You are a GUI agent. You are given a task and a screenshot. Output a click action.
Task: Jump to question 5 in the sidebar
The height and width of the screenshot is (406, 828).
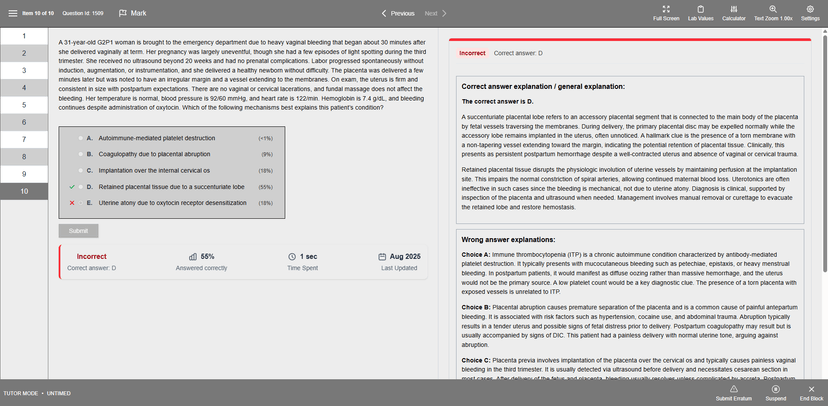24,105
